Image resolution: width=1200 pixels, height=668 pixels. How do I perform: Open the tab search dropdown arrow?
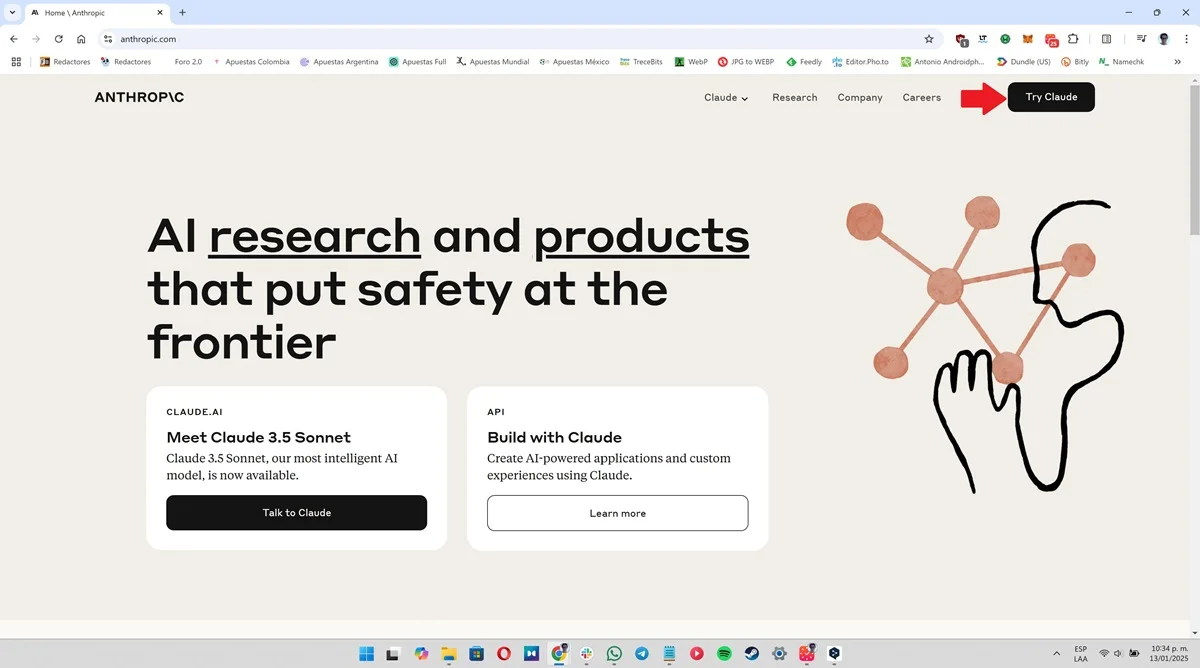pos(10,12)
